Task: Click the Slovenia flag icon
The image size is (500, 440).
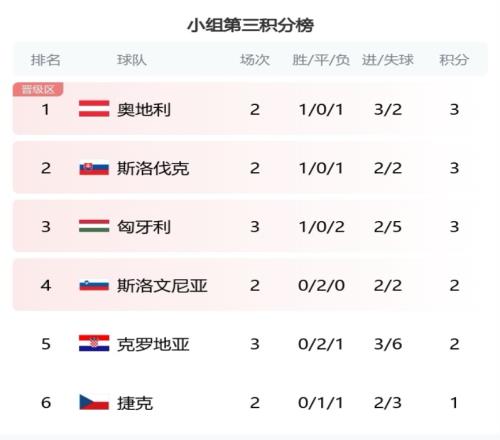Action: [94, 285]
